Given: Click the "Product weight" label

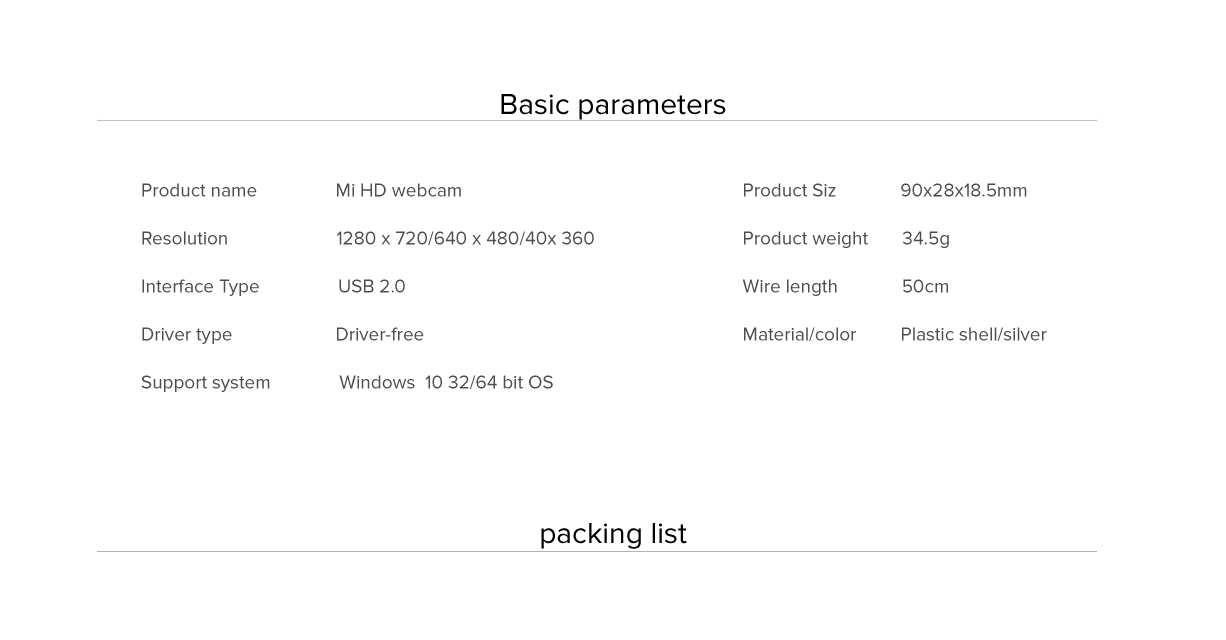Looking at the screenshot, I should (x=805, y=239).
